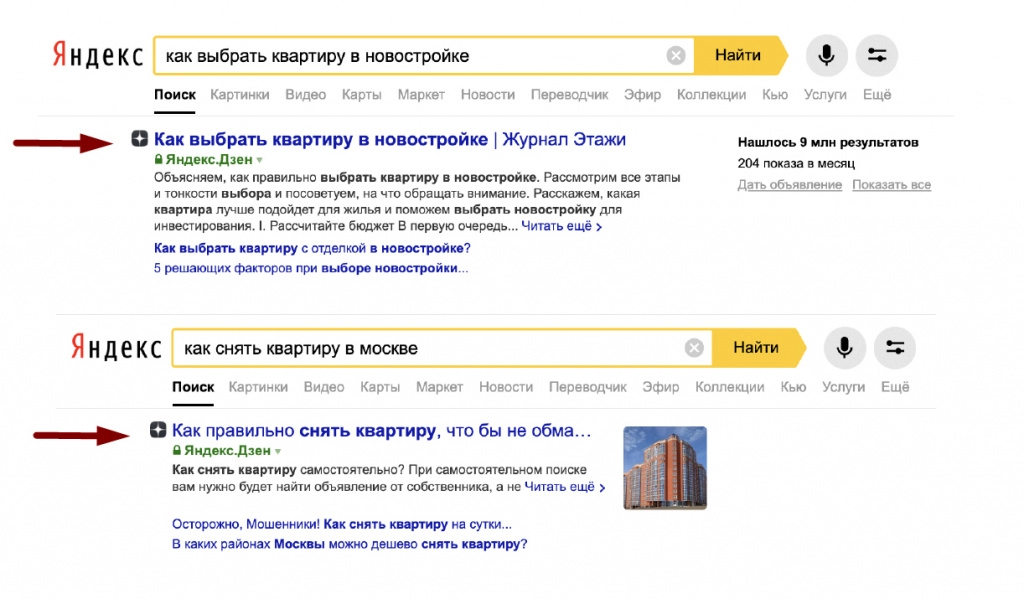1024x599 pixels.
Task: Switch to Картинки tab in top search
Action: pos(240,95)
